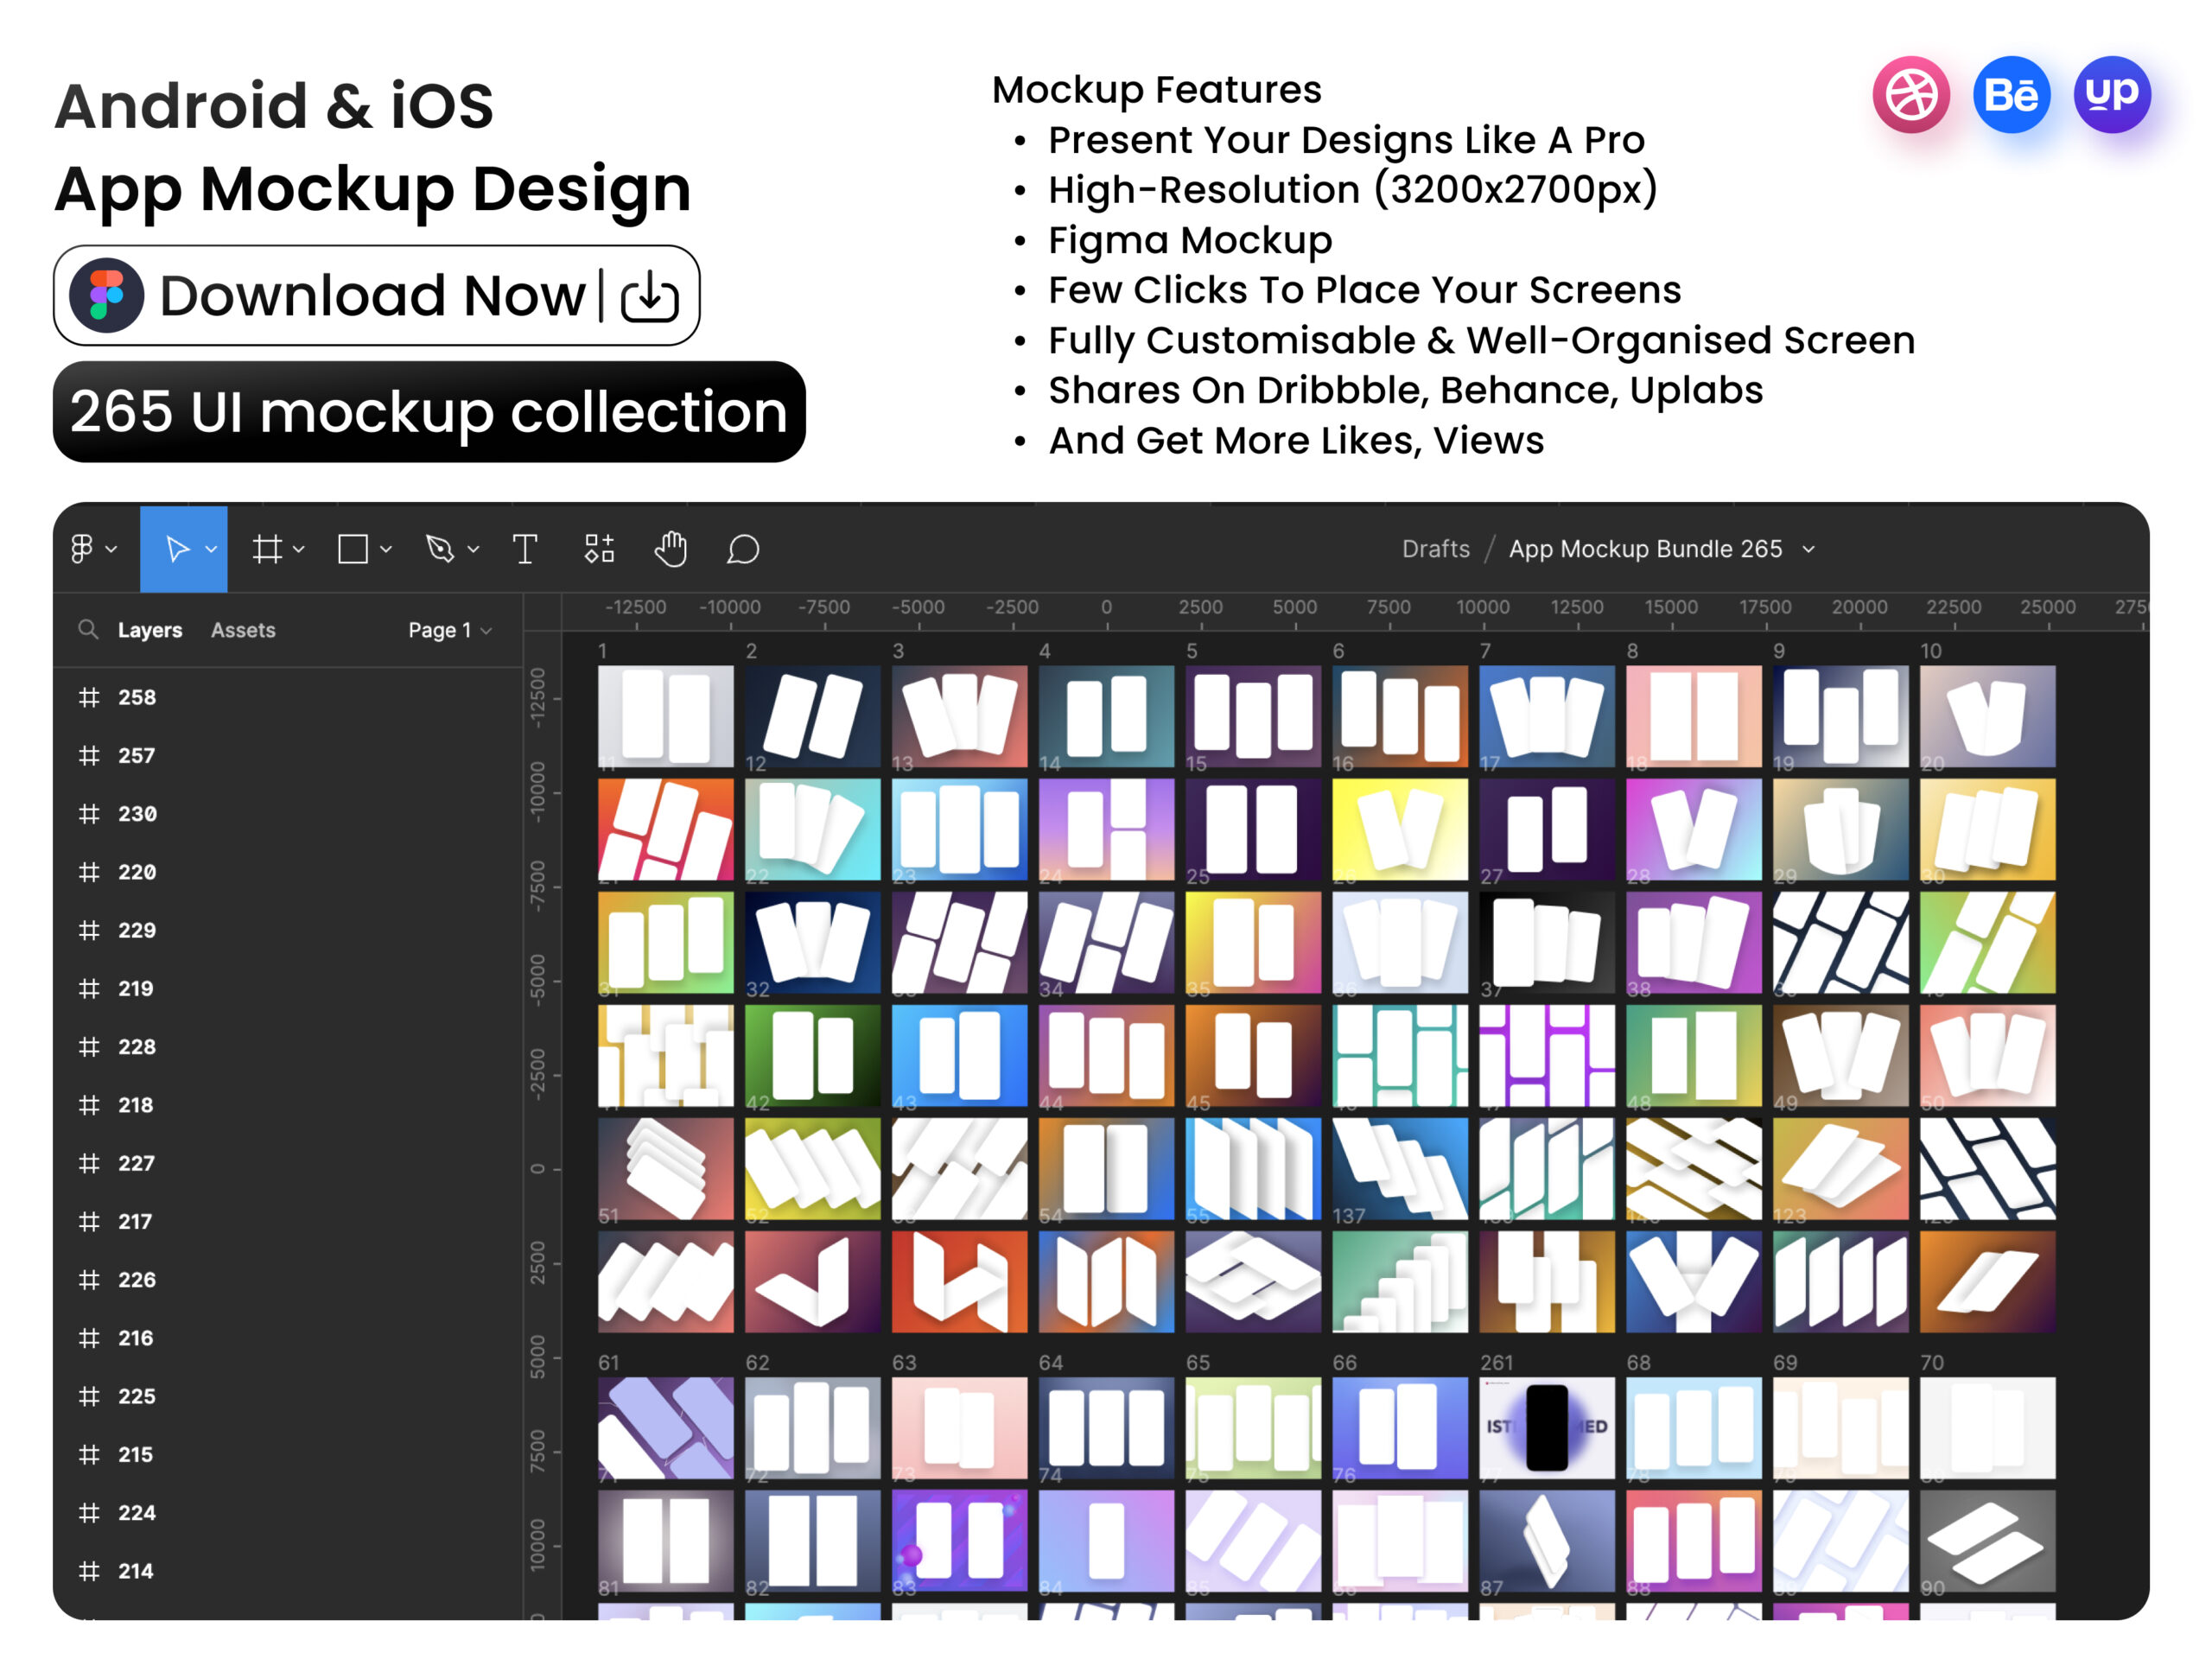Select mockup frame 70 on canvas

tap(1987, 1428)
